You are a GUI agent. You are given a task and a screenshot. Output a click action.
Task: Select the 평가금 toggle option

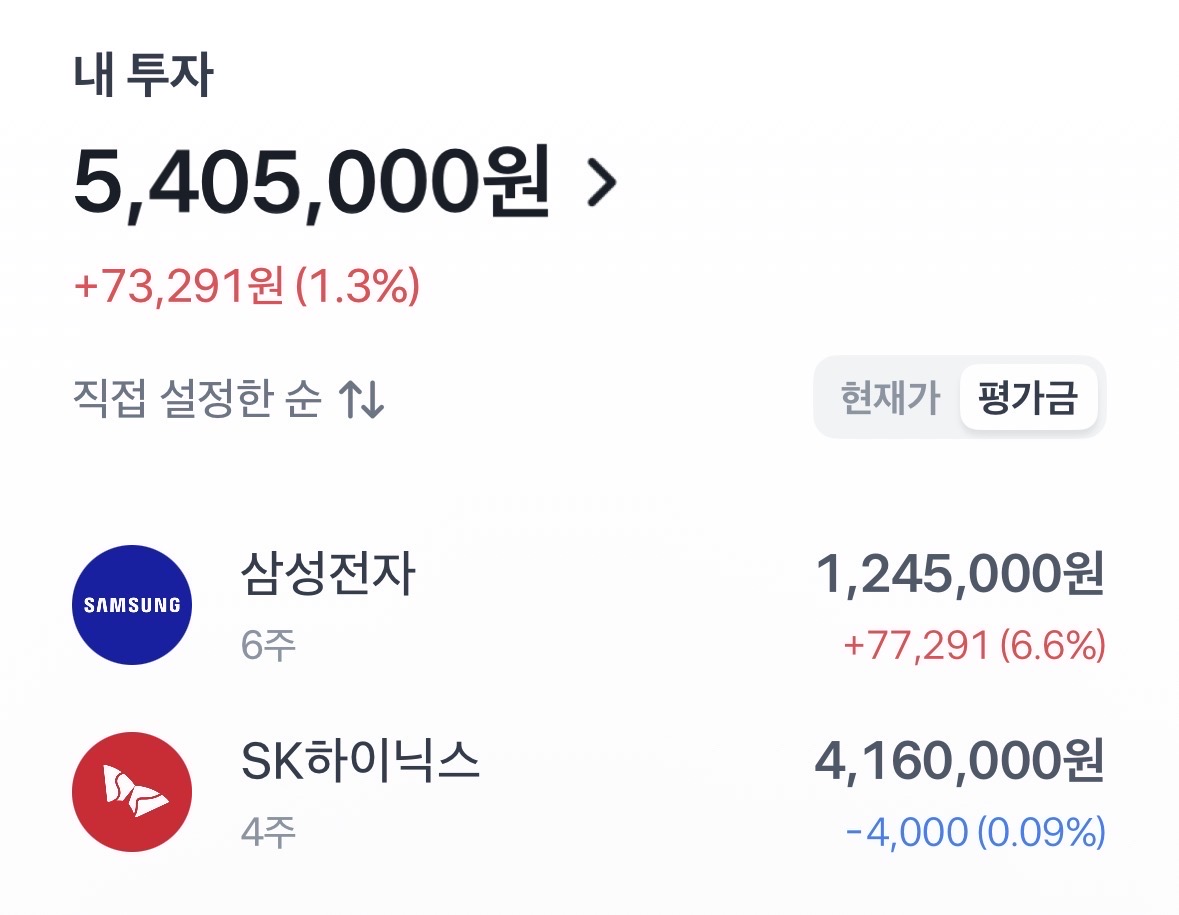(x=1028, y=398)
